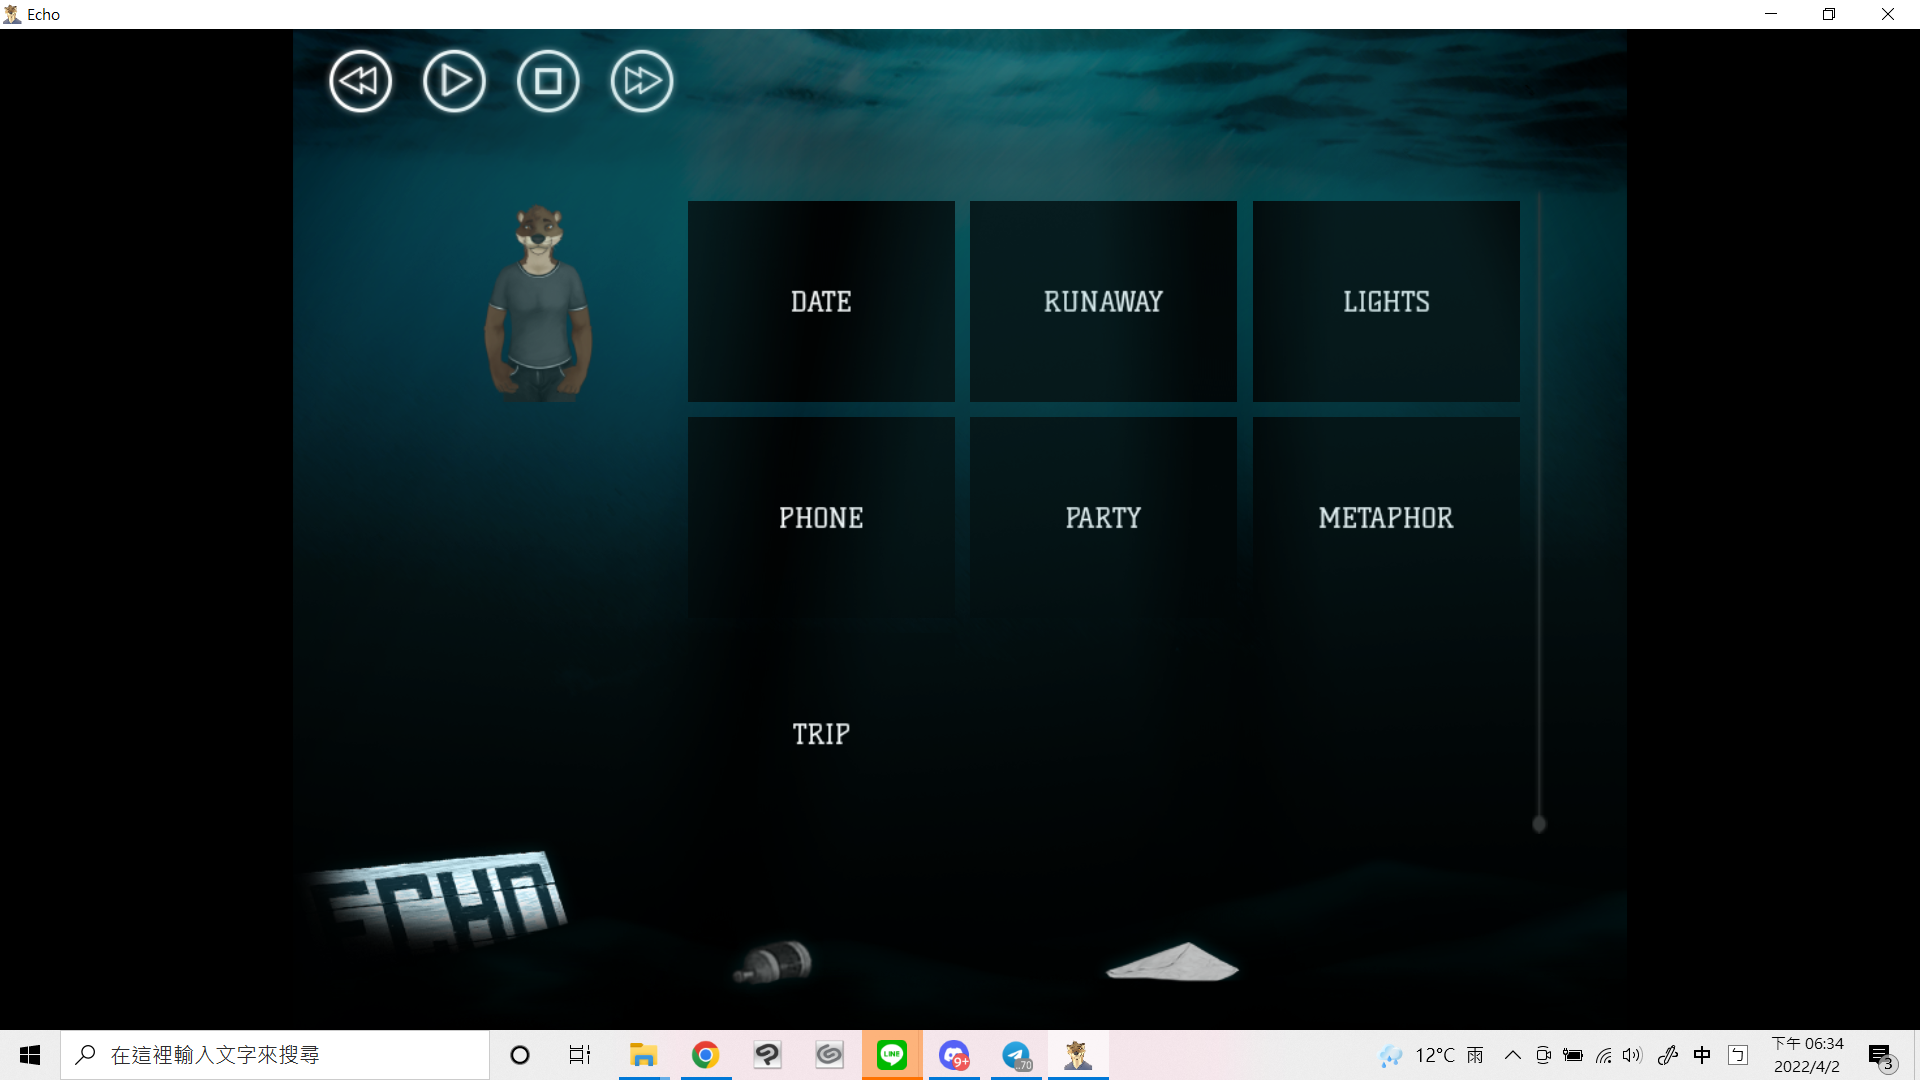The height and width of the screenshot is (1080, 1920).
Task: Start music with the play button
Action: [454, 81]
